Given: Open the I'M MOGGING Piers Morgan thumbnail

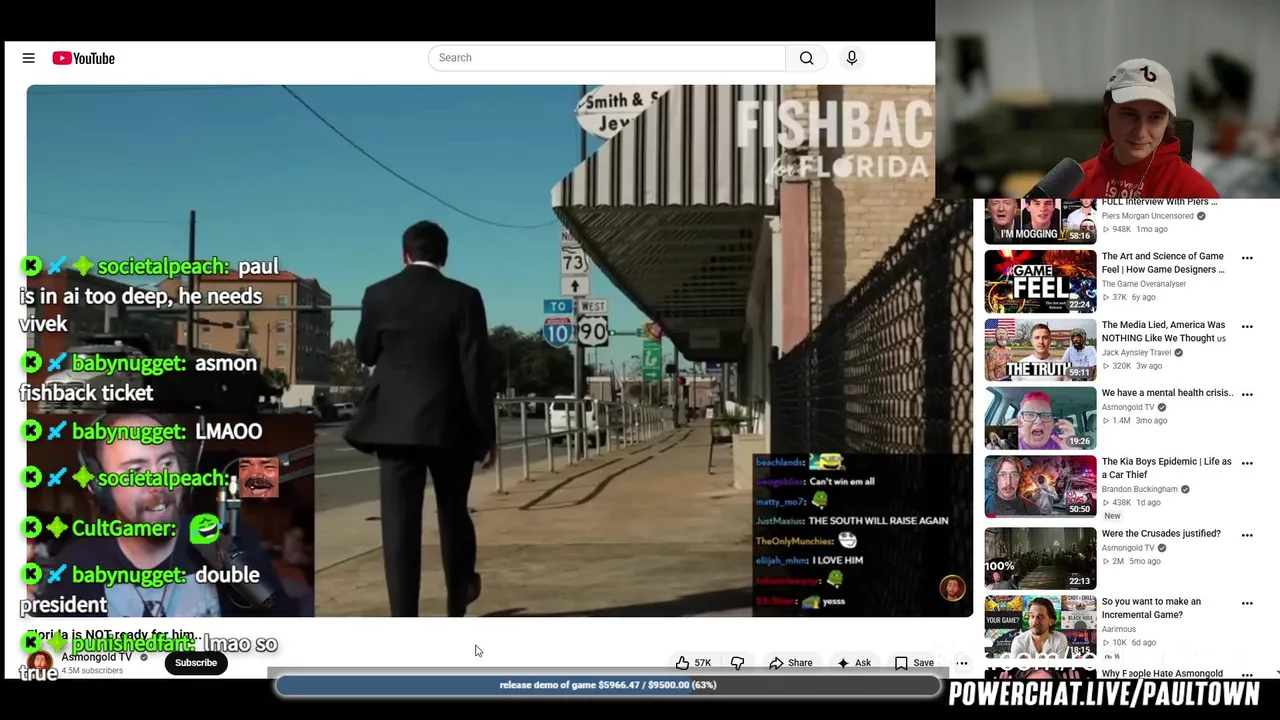Looking at the screenshot, I should click(x=1040, y=221).
